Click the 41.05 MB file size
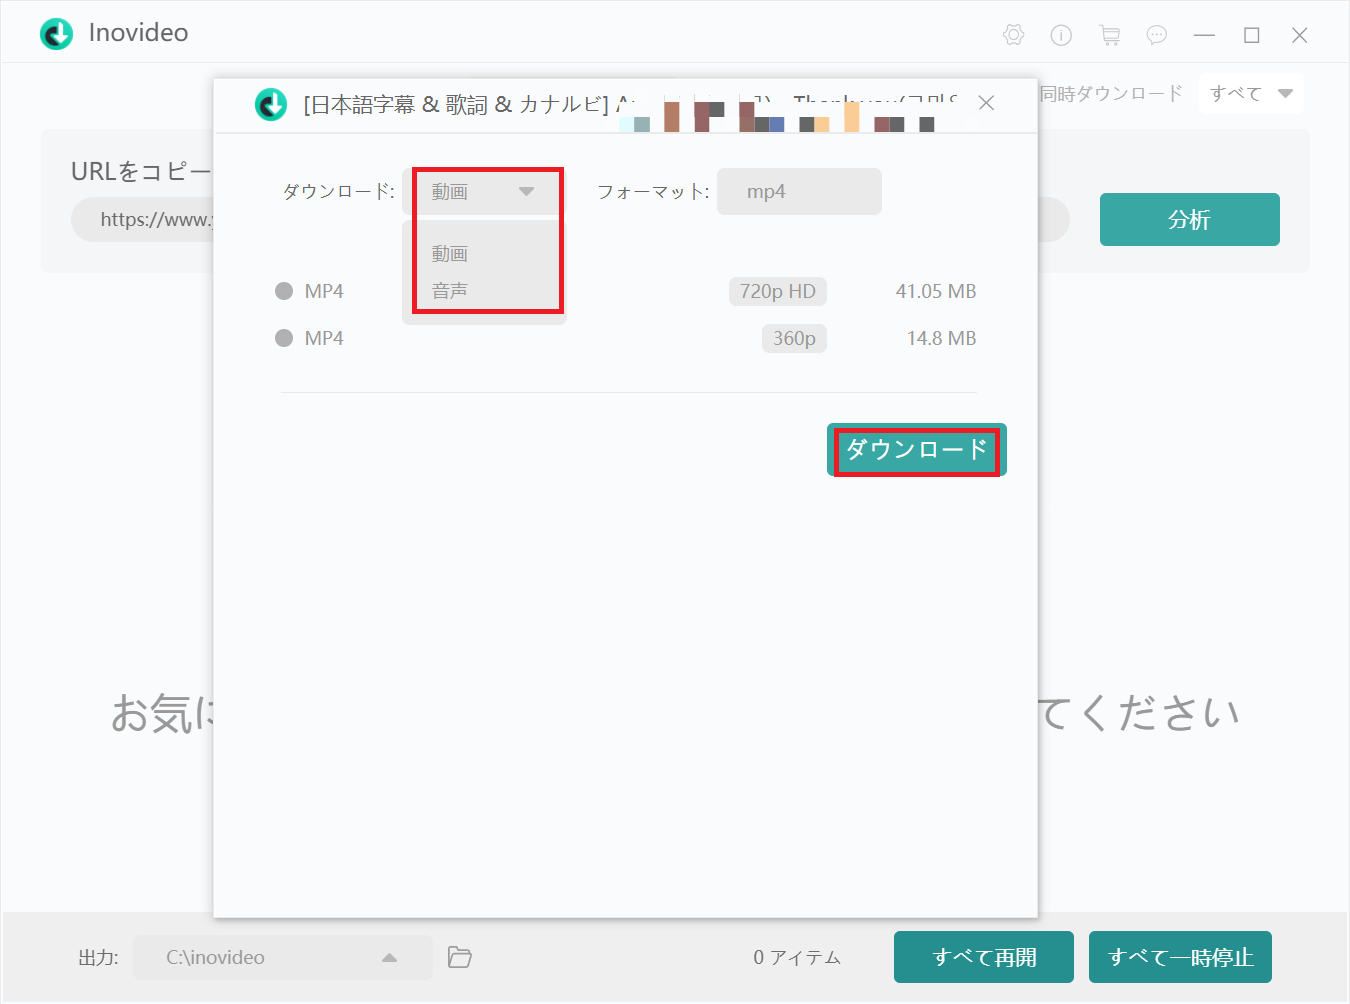Screen dimensions: 1350x1004 coord(936,291)
